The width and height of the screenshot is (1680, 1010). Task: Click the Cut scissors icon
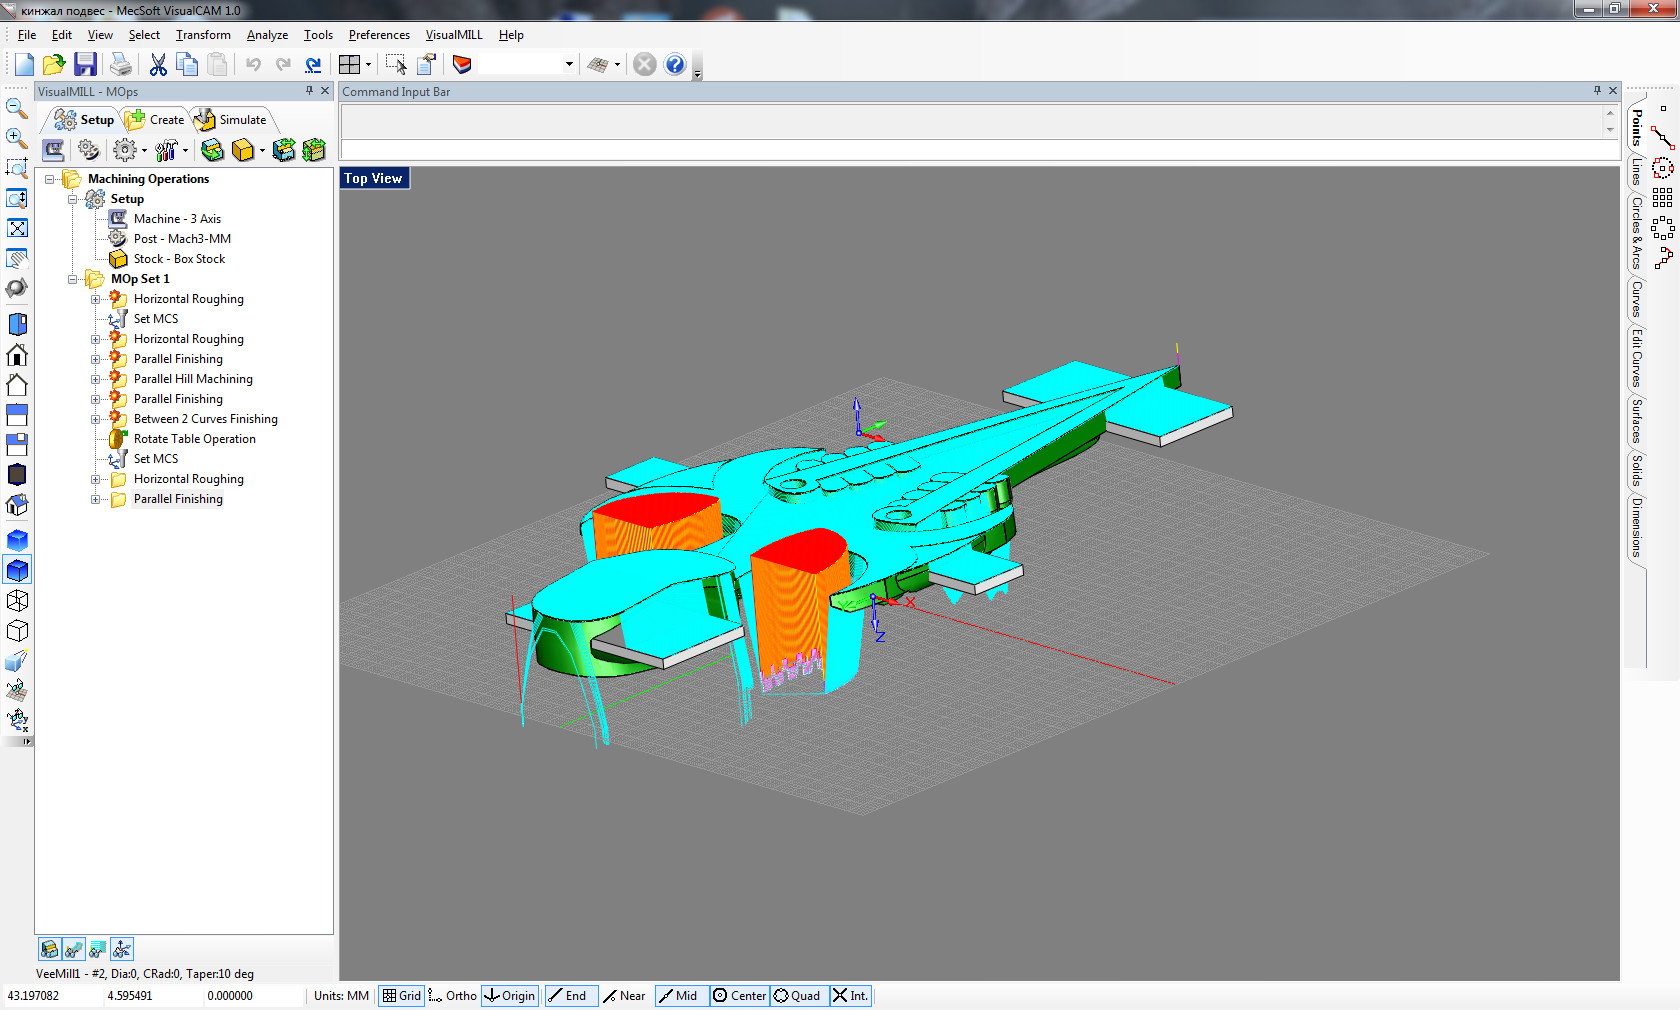158,65
